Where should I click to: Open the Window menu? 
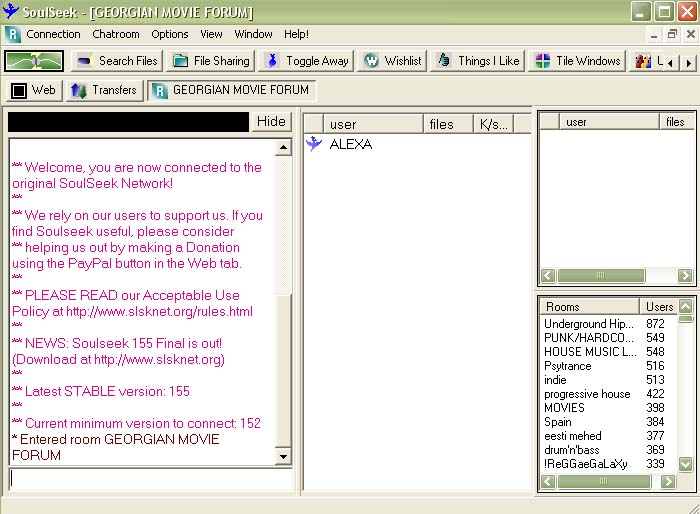pyautogui.click(x=253, y=34)
